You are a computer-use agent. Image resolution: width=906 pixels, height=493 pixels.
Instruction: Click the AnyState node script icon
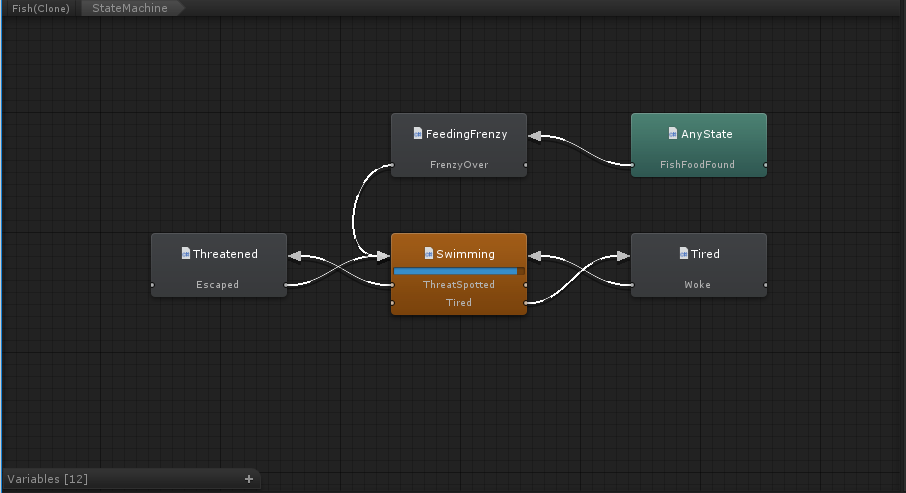pyautogui.click(x=673, y=134)
